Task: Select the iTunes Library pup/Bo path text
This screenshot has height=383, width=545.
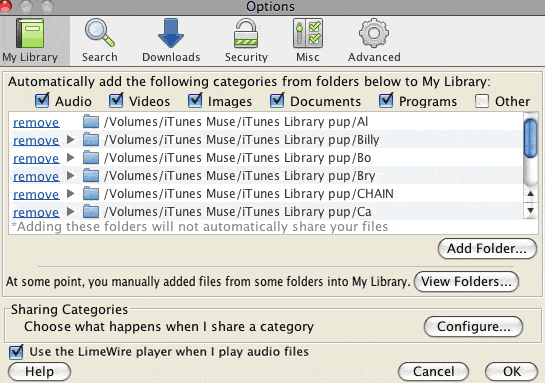Action: coord(238,158)
